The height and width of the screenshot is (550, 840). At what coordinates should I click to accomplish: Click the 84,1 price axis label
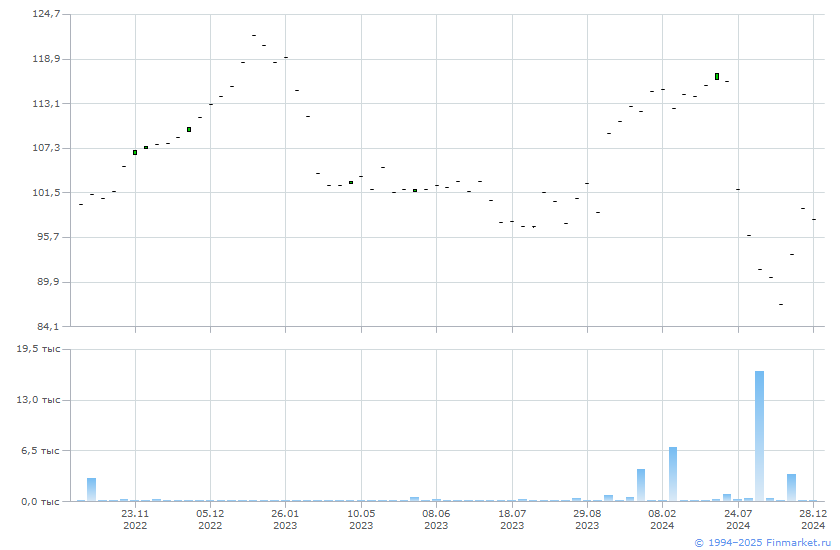pos(48,326)
